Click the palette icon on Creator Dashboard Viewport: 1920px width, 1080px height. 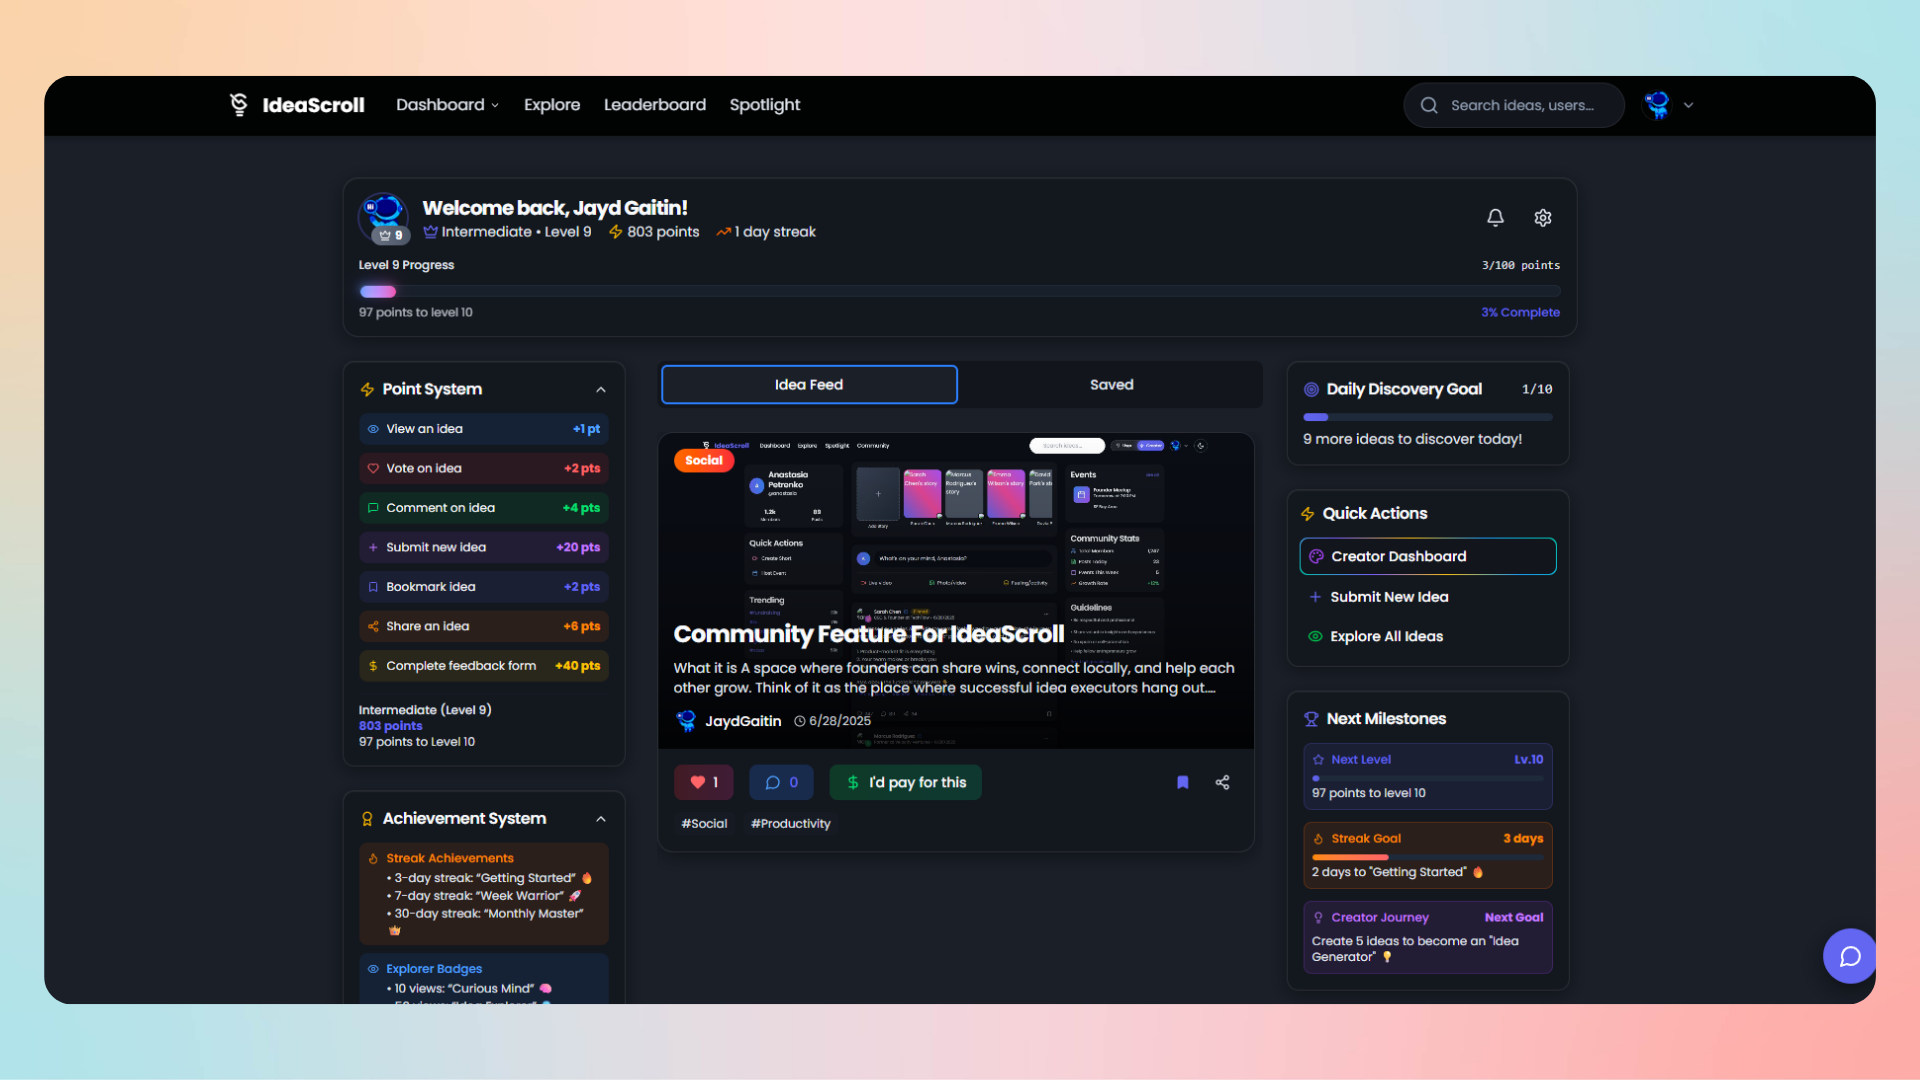pos(1316,556)
